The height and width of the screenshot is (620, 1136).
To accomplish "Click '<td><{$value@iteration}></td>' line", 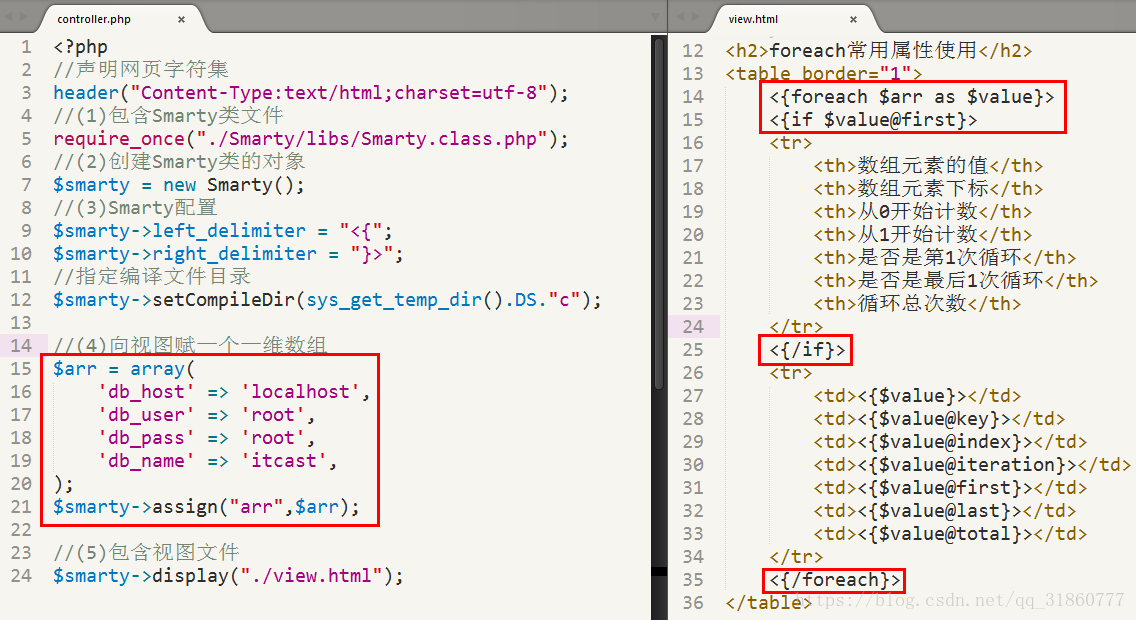I will pos(972,465).
